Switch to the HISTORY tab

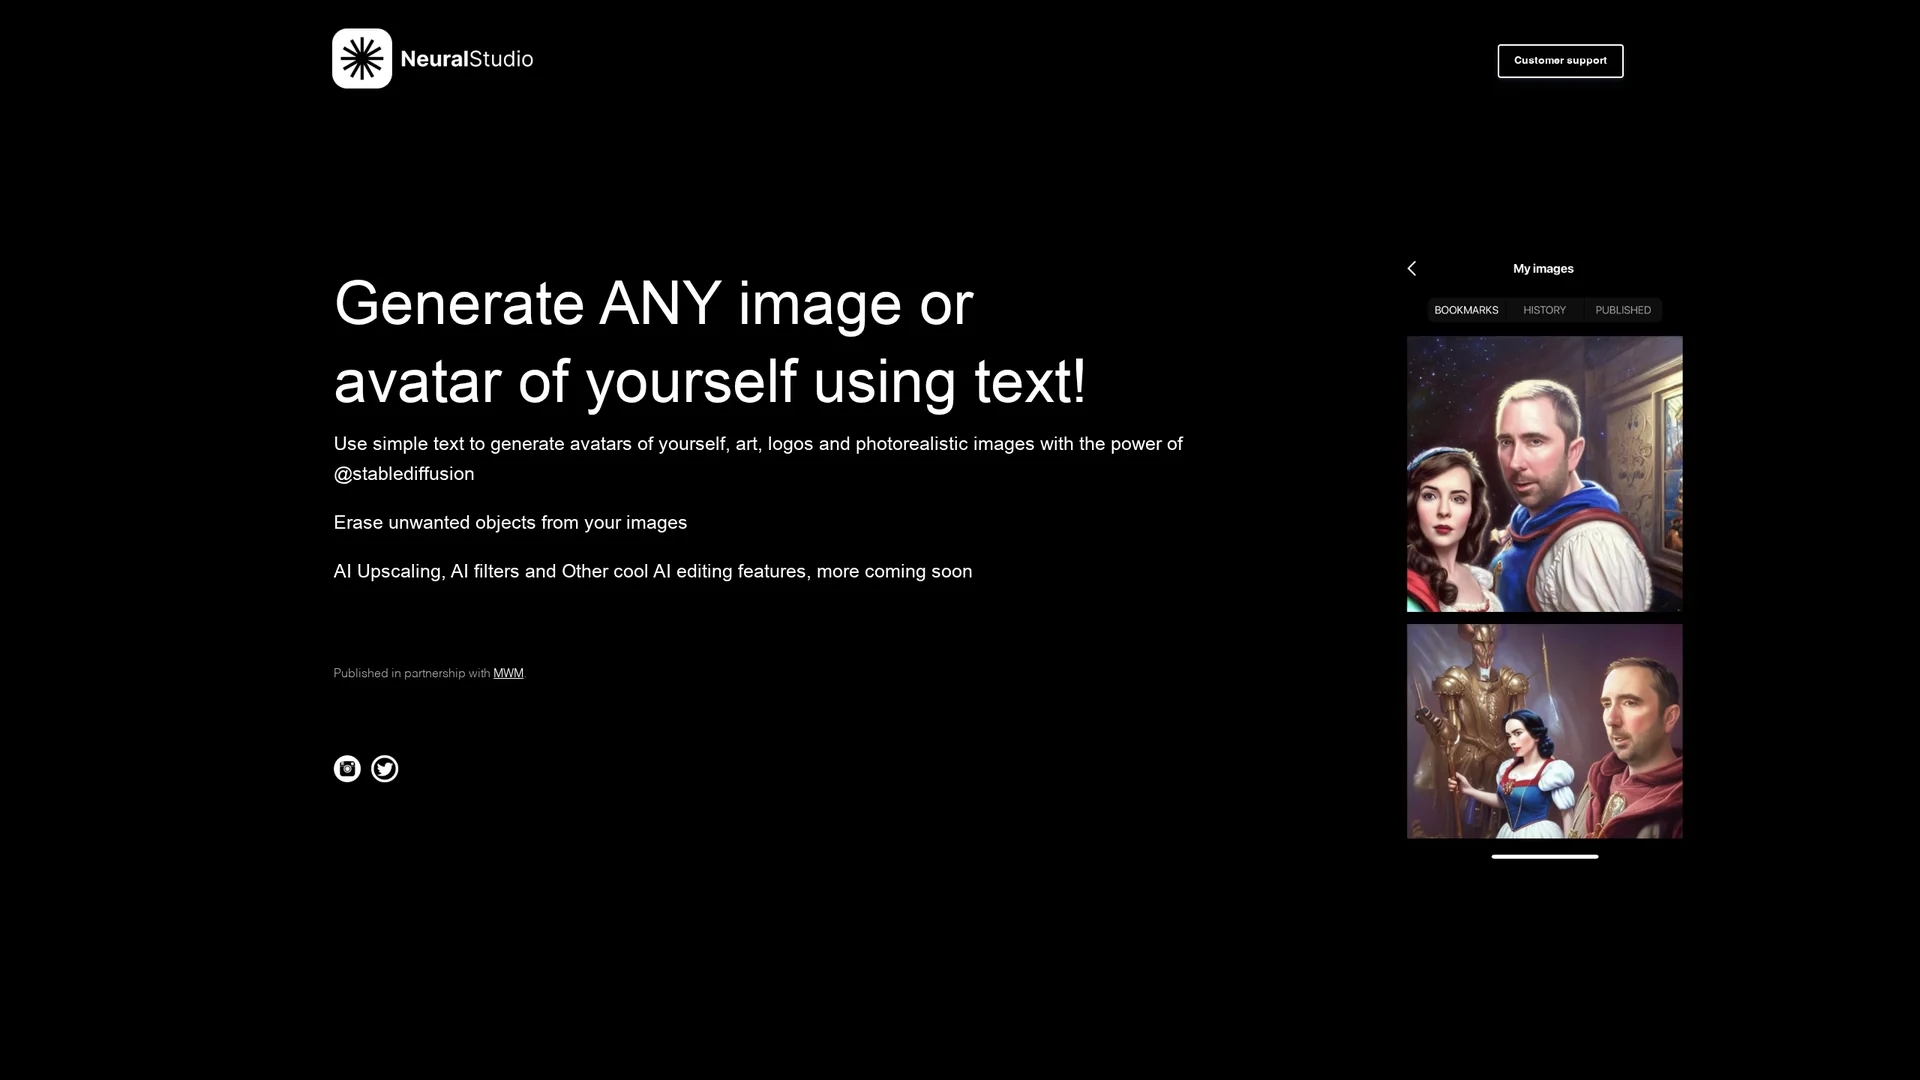[x=1544, y=310]
